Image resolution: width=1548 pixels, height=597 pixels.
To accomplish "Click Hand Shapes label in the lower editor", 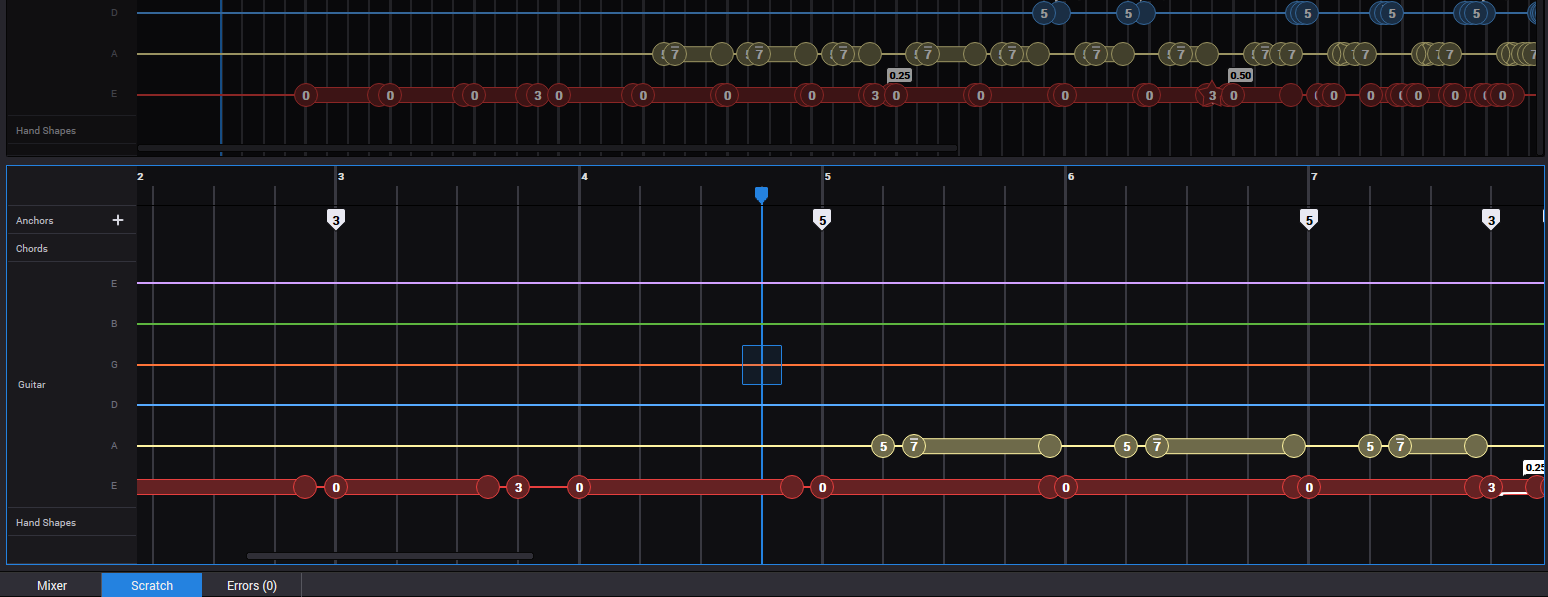I will tap(46, 522).
